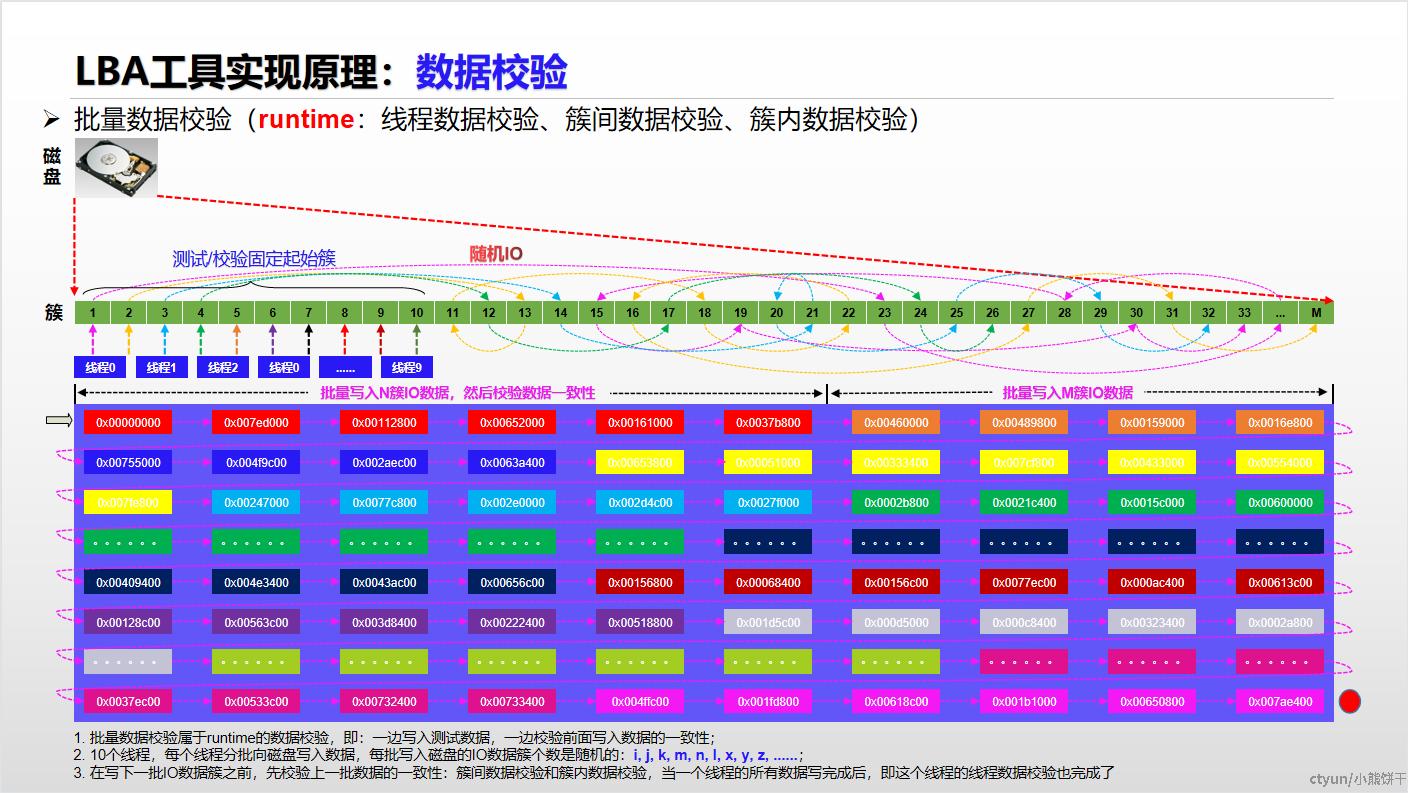Click the dark red block 0x00156800

click(640, 582)
